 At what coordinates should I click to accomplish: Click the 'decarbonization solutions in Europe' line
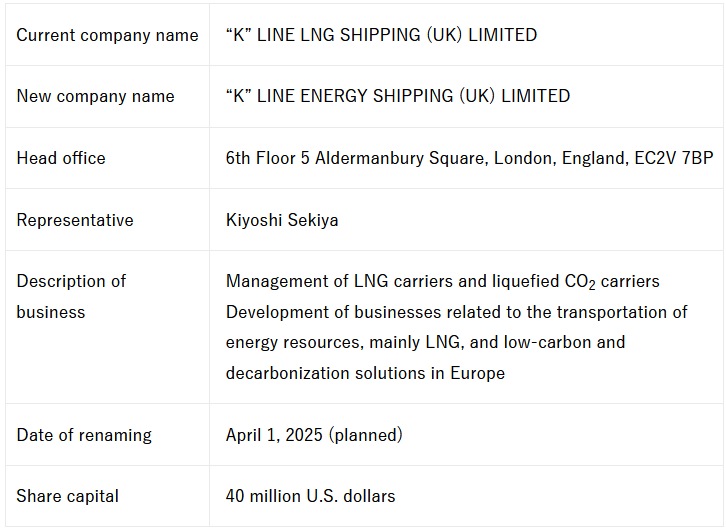pyautogui.click(x=365, y=373)
